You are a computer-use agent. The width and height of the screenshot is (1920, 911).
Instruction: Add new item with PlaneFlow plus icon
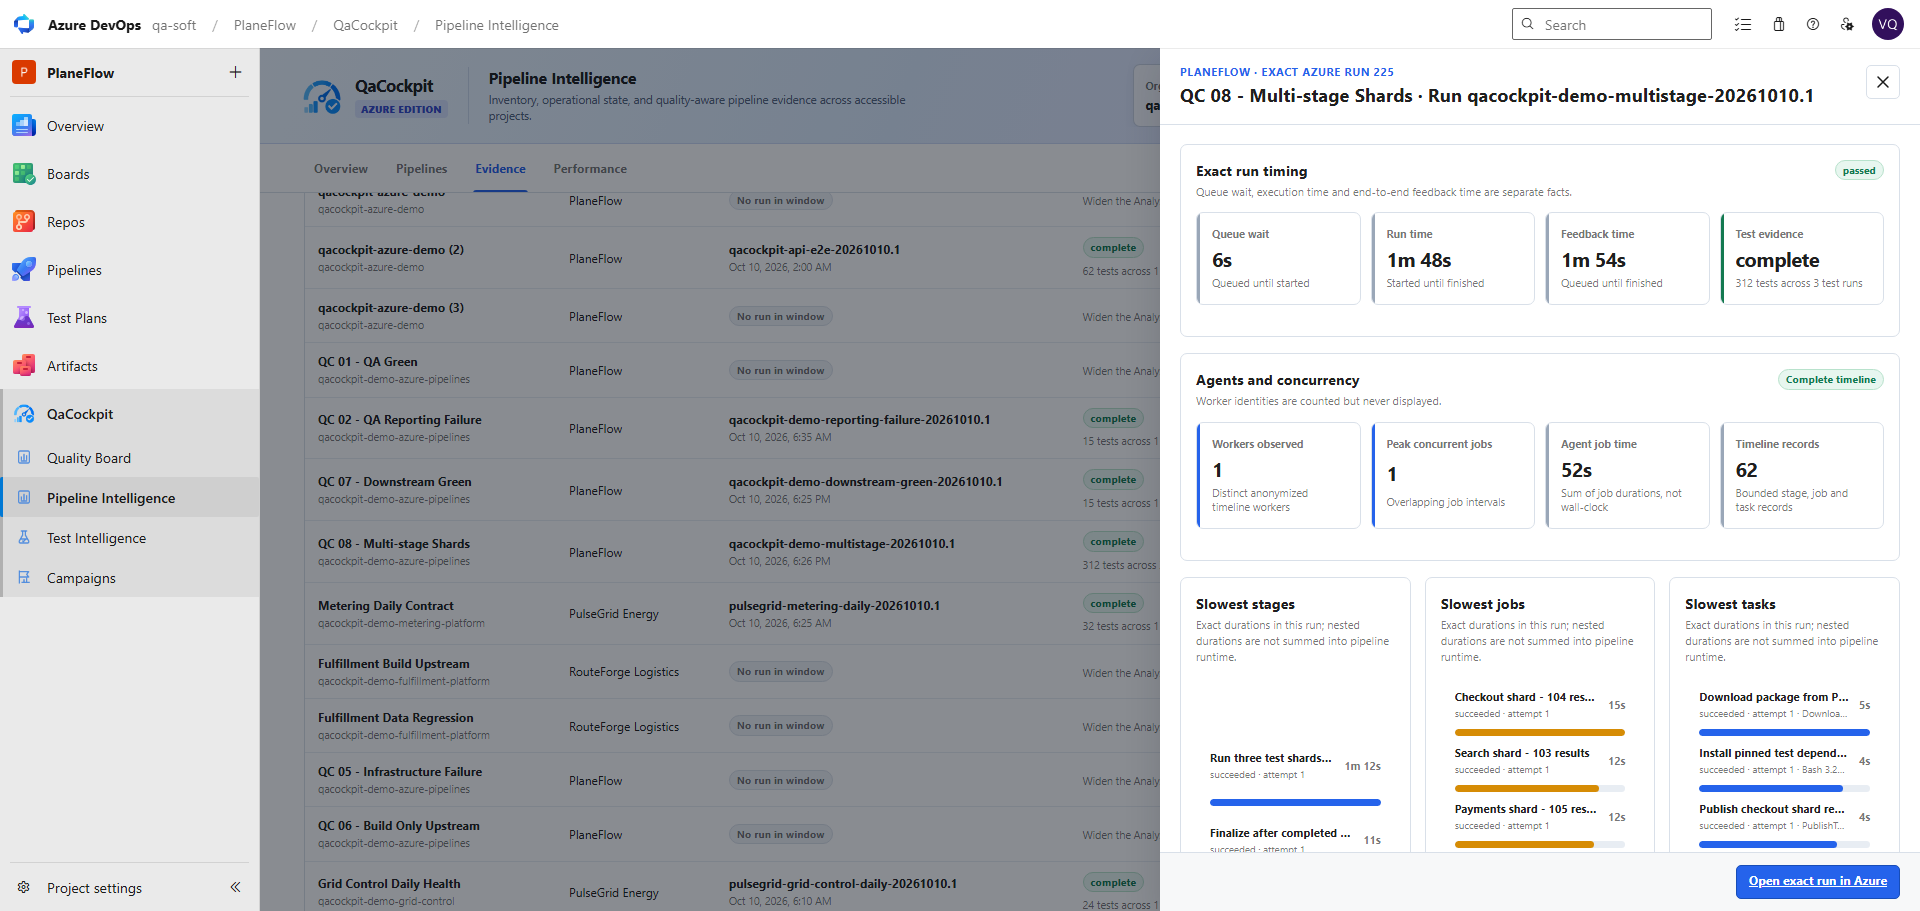[x=235, y=72]
